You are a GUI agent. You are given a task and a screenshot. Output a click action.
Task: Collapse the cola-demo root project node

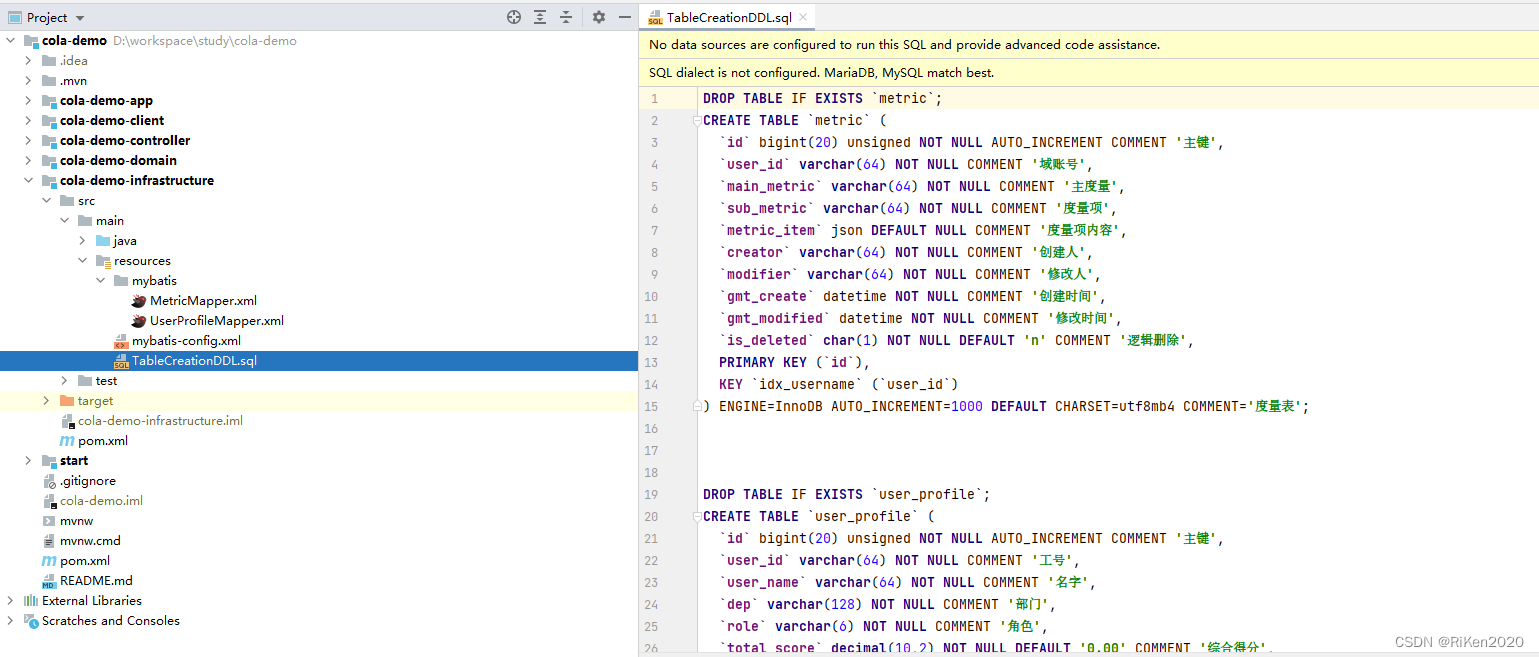[11, 41]
